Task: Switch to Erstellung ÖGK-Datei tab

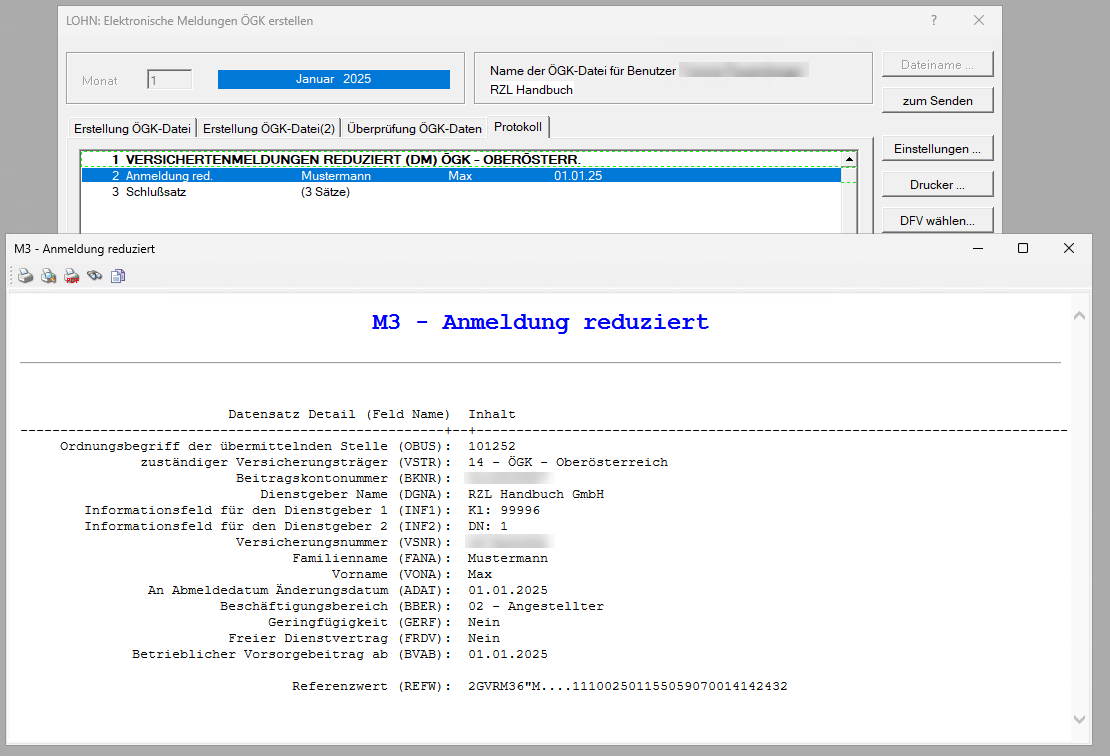Action: 132,129
